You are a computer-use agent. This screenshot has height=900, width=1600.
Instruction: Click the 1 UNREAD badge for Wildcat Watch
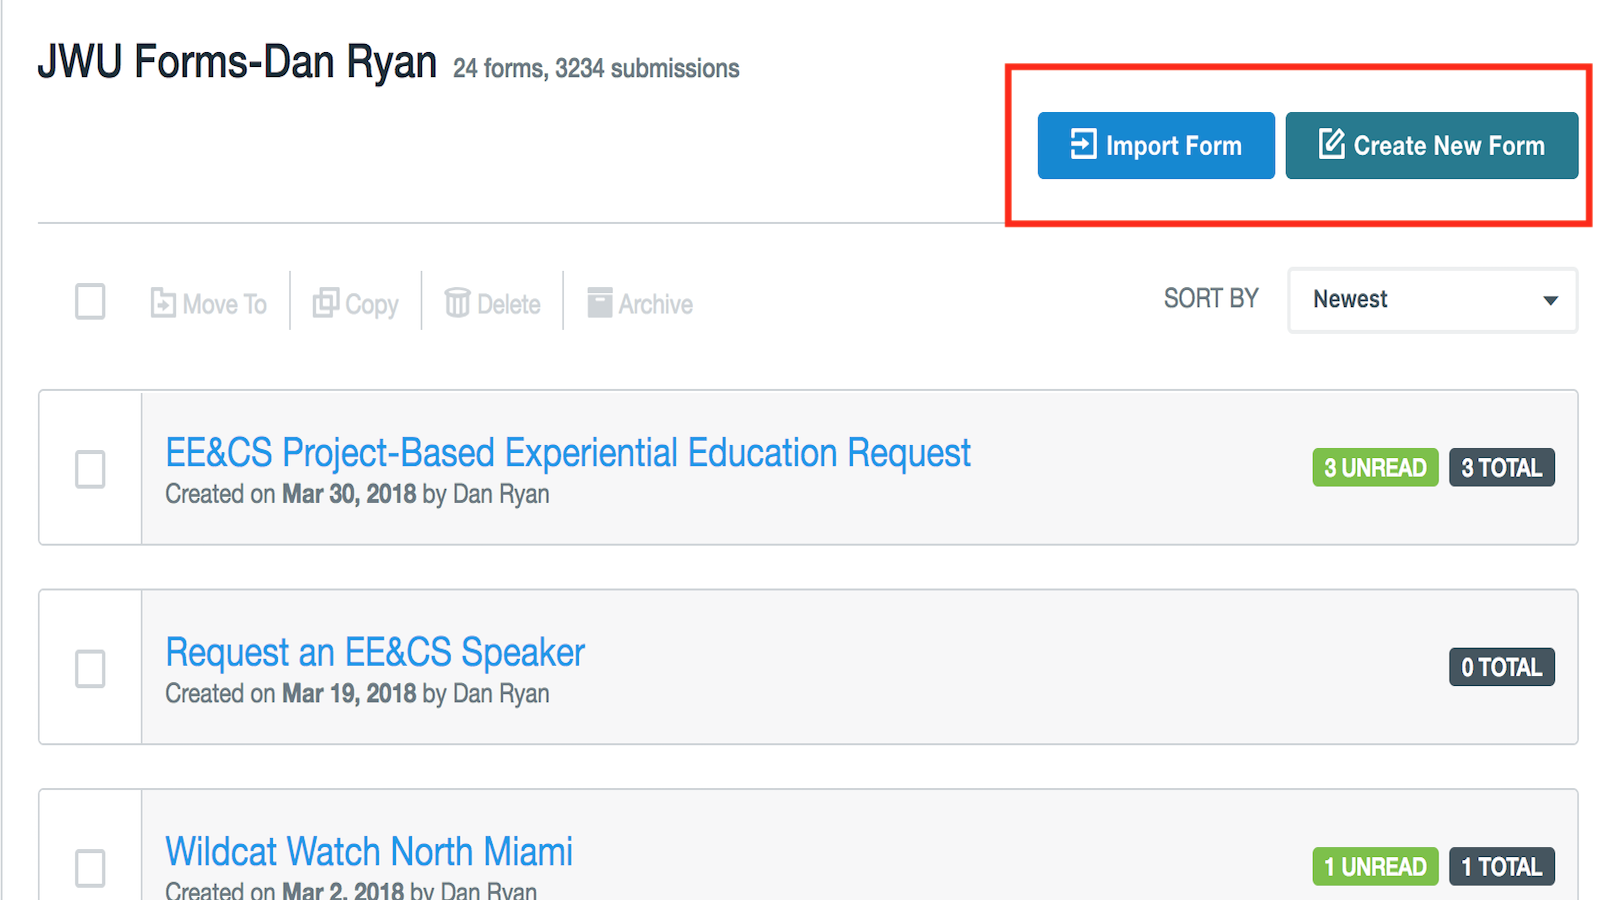pos(1375,866)
